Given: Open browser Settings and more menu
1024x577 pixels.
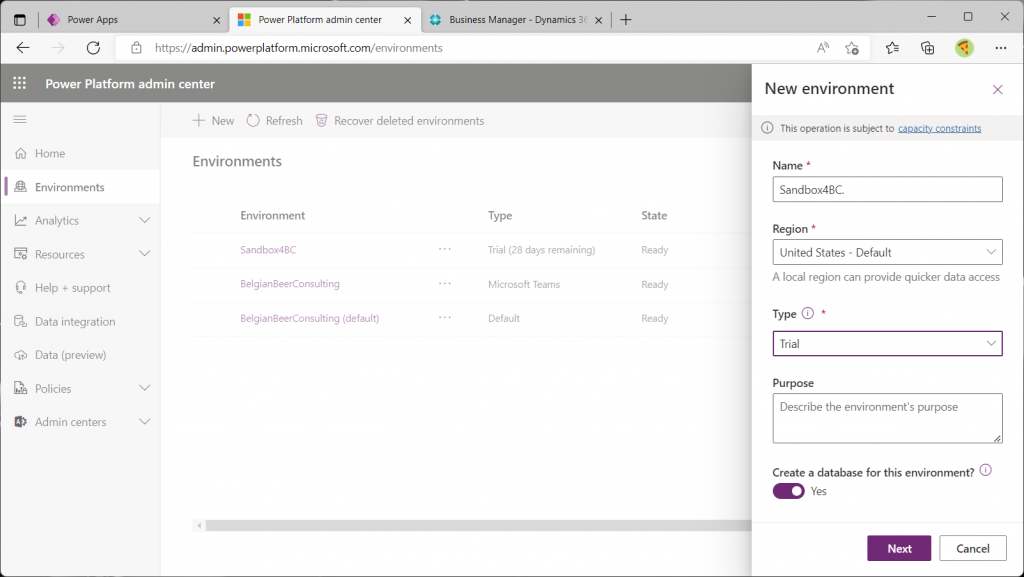Looking at the screenshot, I should [1000, 48].
